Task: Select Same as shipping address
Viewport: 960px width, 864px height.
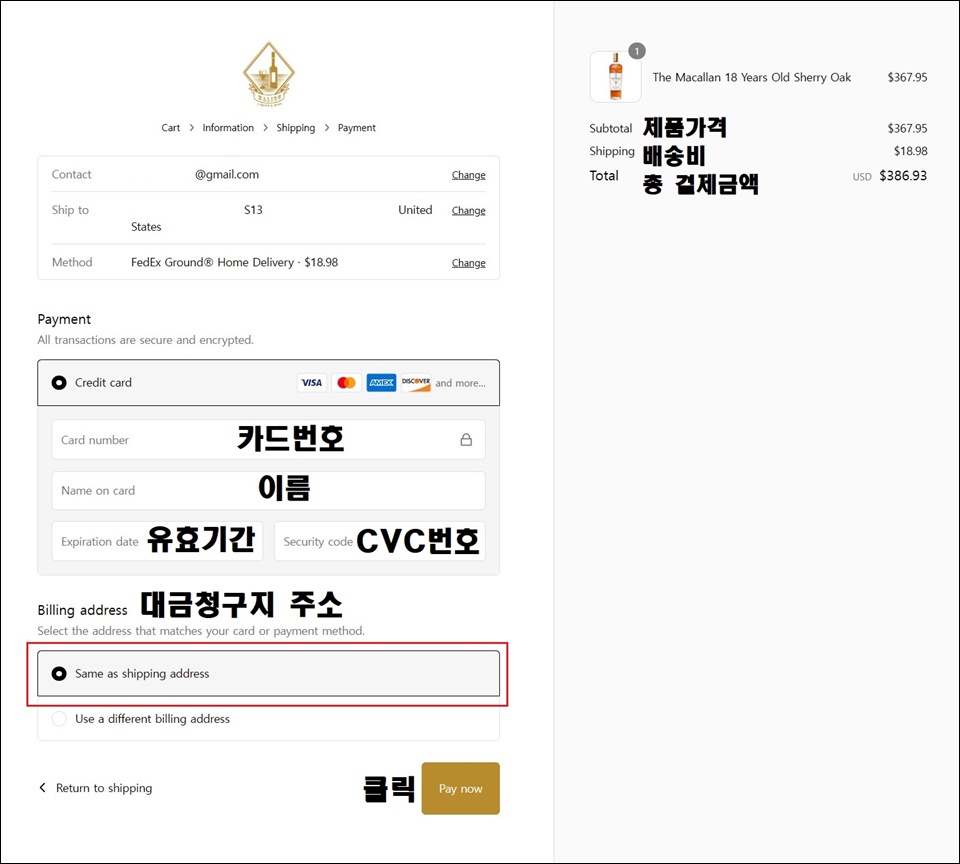Action: [268, 674]
